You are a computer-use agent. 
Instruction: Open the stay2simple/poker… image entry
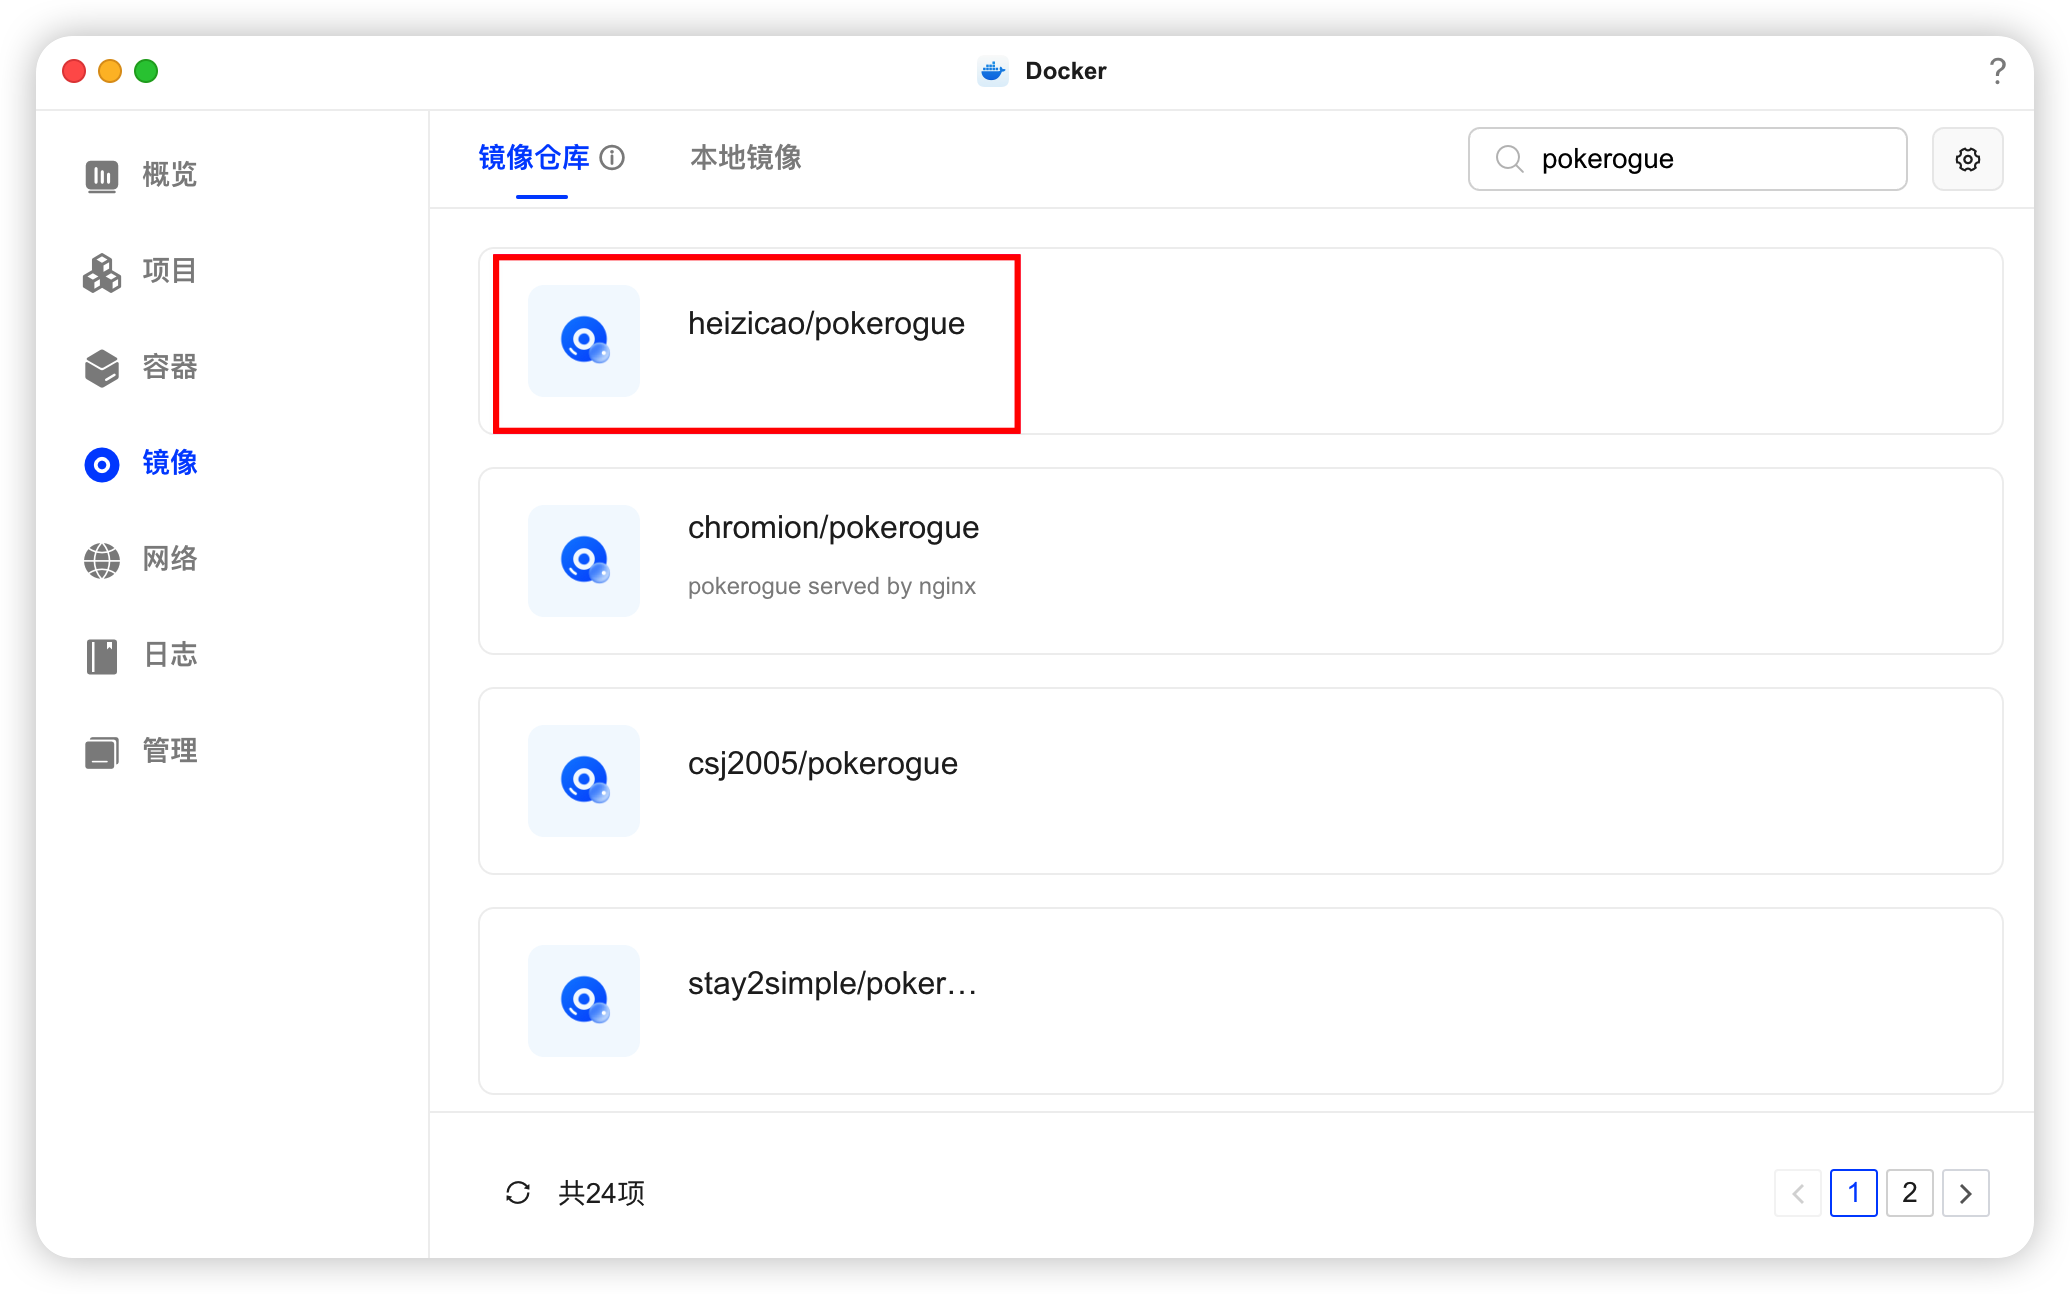[x=831, y=984]
